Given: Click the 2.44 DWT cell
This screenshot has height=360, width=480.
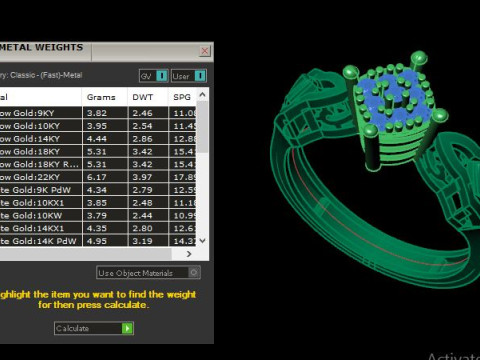Looking at the screenshot, I should point(148,215).
